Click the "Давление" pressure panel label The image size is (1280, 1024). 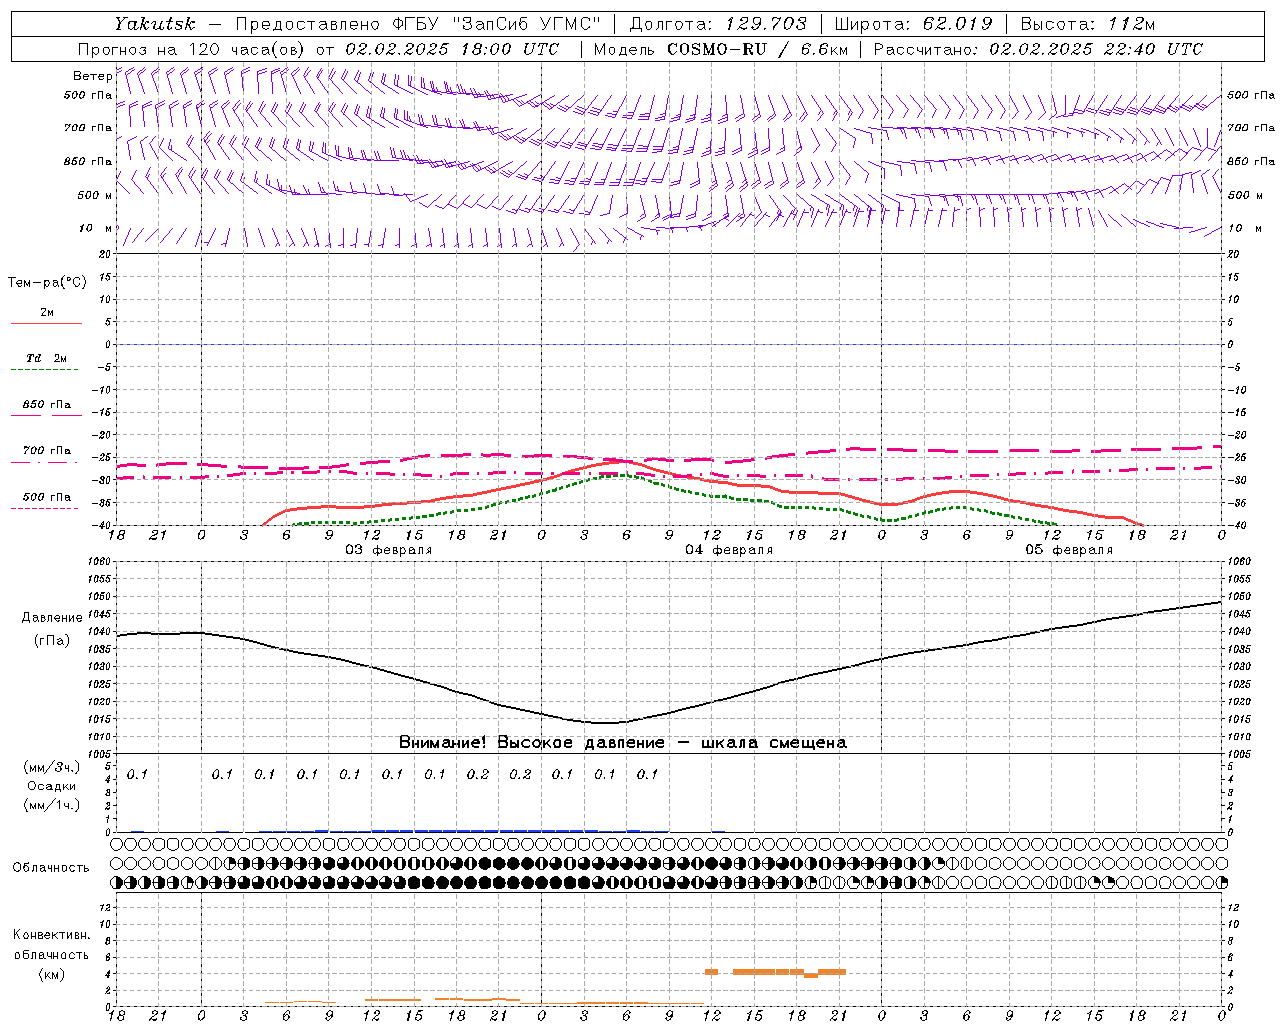click(x=52, y=618)
